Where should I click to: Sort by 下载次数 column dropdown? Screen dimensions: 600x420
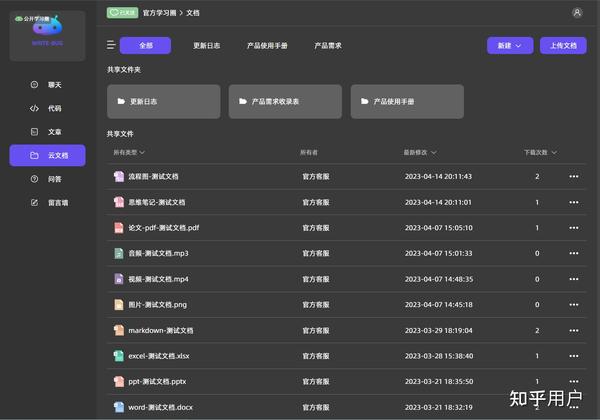pyautogui.click(x=540, y=152)
